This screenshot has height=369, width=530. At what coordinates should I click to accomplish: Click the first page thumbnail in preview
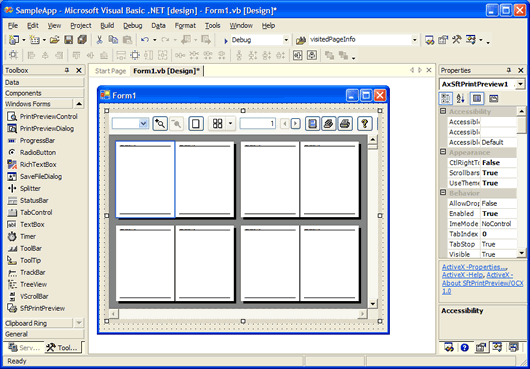click(x=145, y=179)
